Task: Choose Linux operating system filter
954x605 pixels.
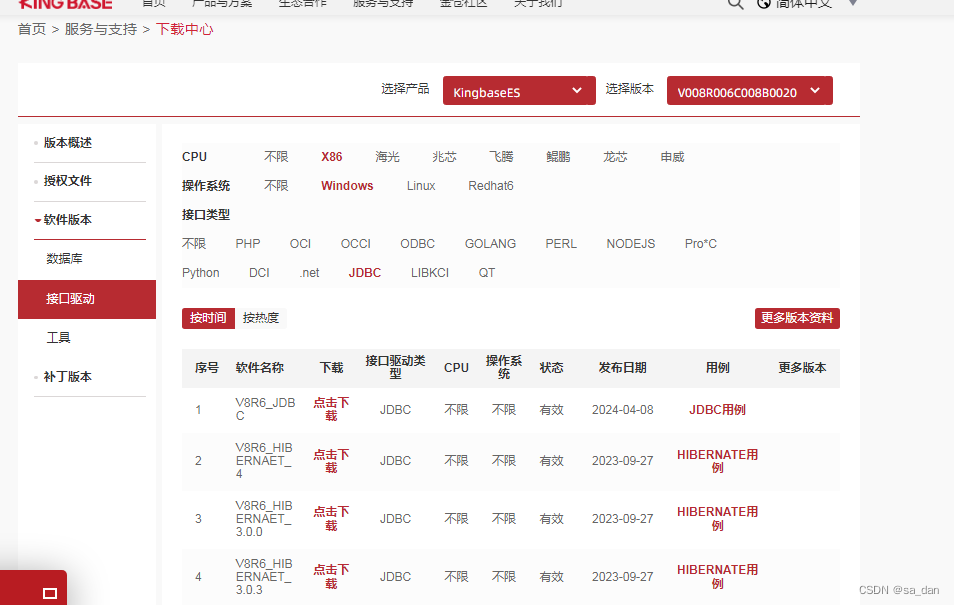Action: click(x=421, y=186)
